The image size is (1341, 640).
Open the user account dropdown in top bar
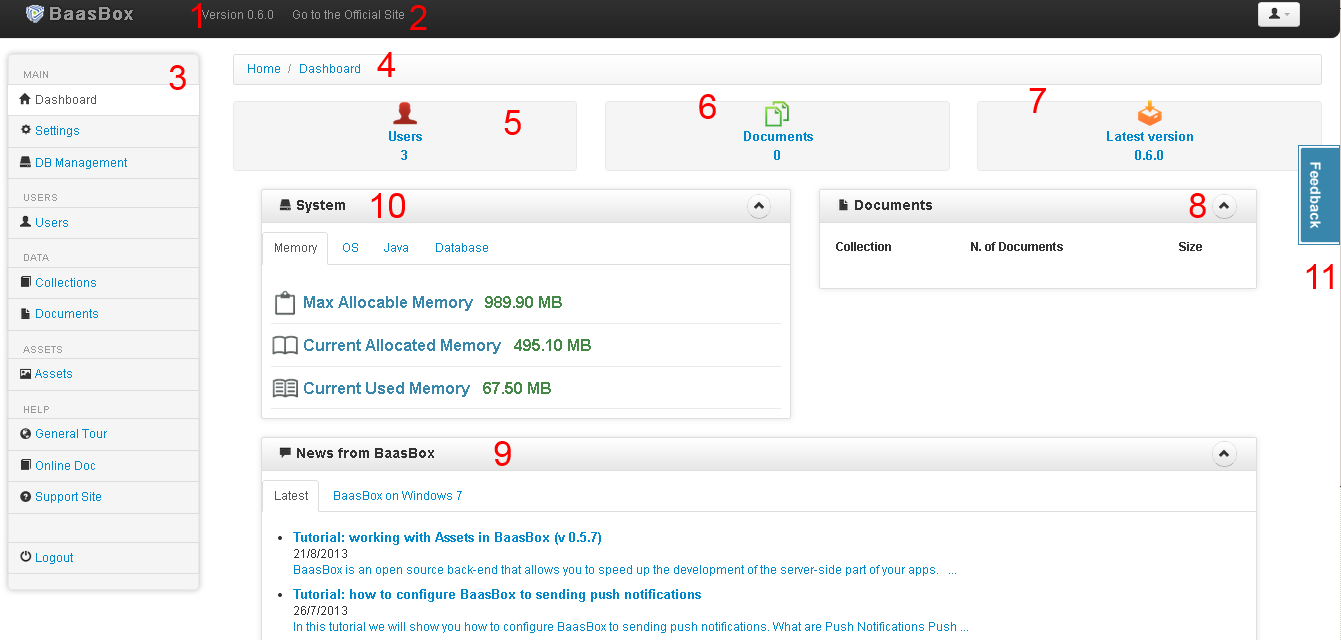point(1278,14)
